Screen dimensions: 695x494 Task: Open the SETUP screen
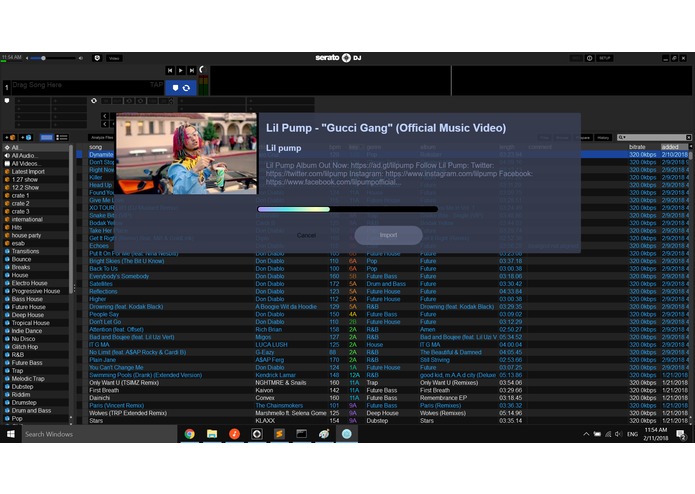tap(605, 58)
